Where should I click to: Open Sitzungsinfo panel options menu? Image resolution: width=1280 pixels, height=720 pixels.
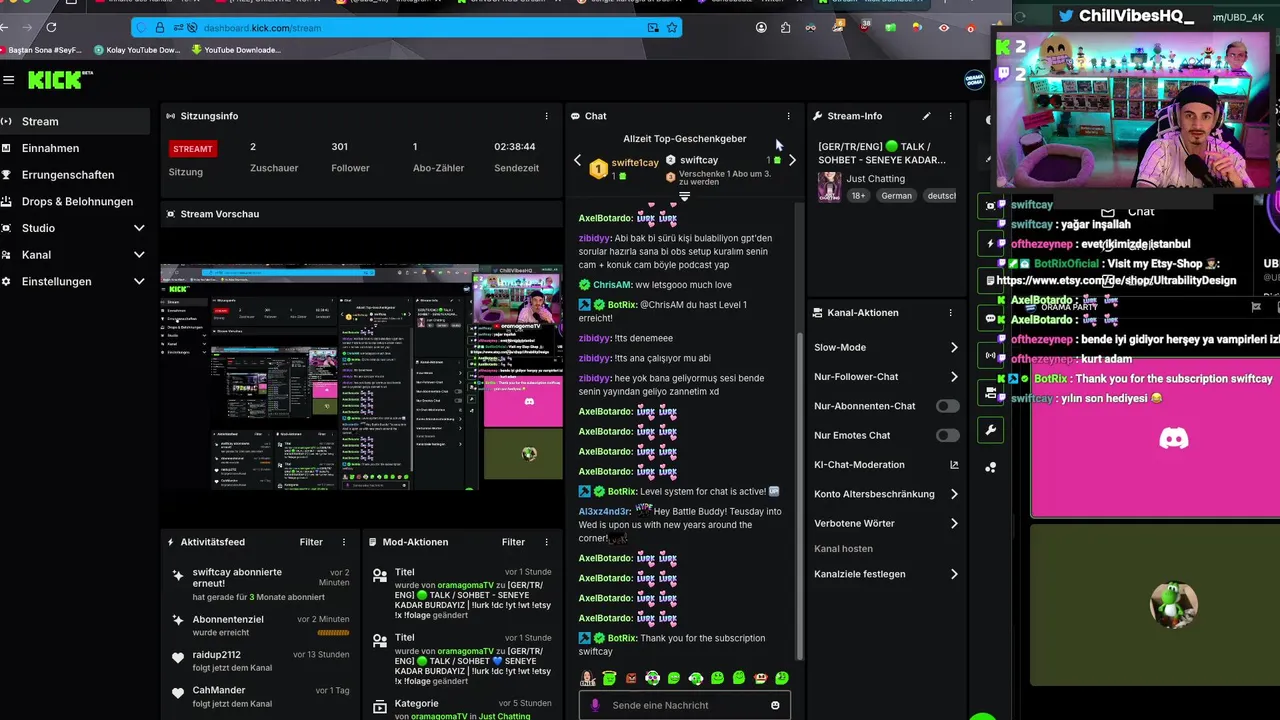point(546,116)
